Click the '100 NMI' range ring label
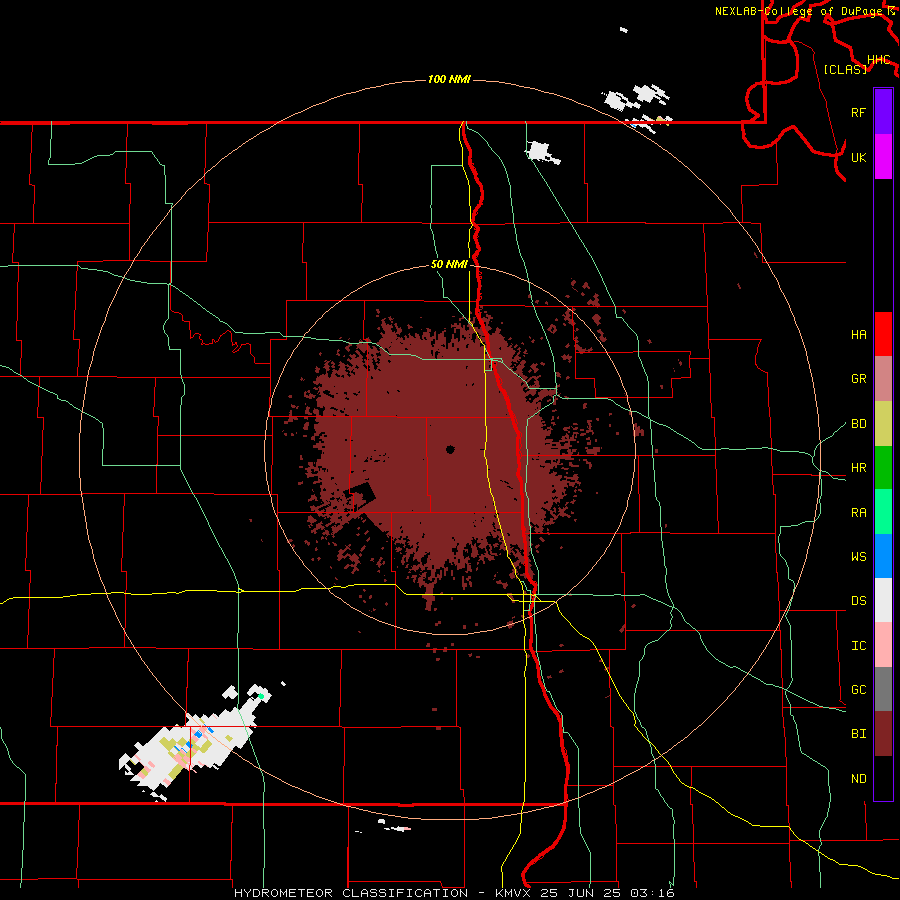 point(449,79)
